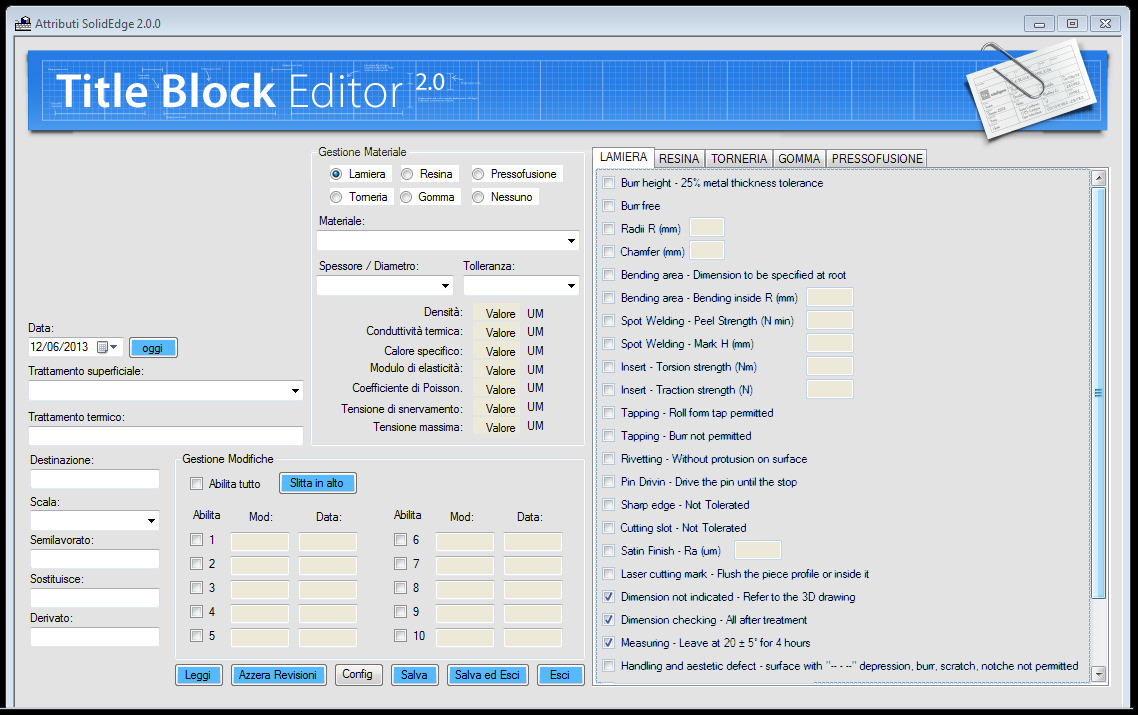Screen dimensions: 1138x715
Task: Open the date field dropdown arrow
Action: (x=114, y=347)
